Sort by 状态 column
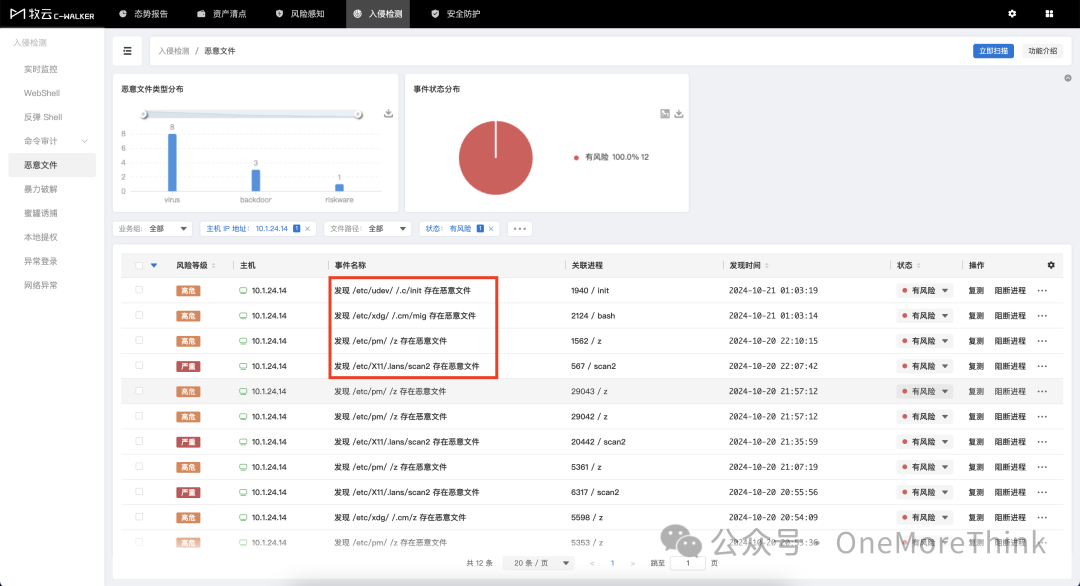 coord(918,266)
